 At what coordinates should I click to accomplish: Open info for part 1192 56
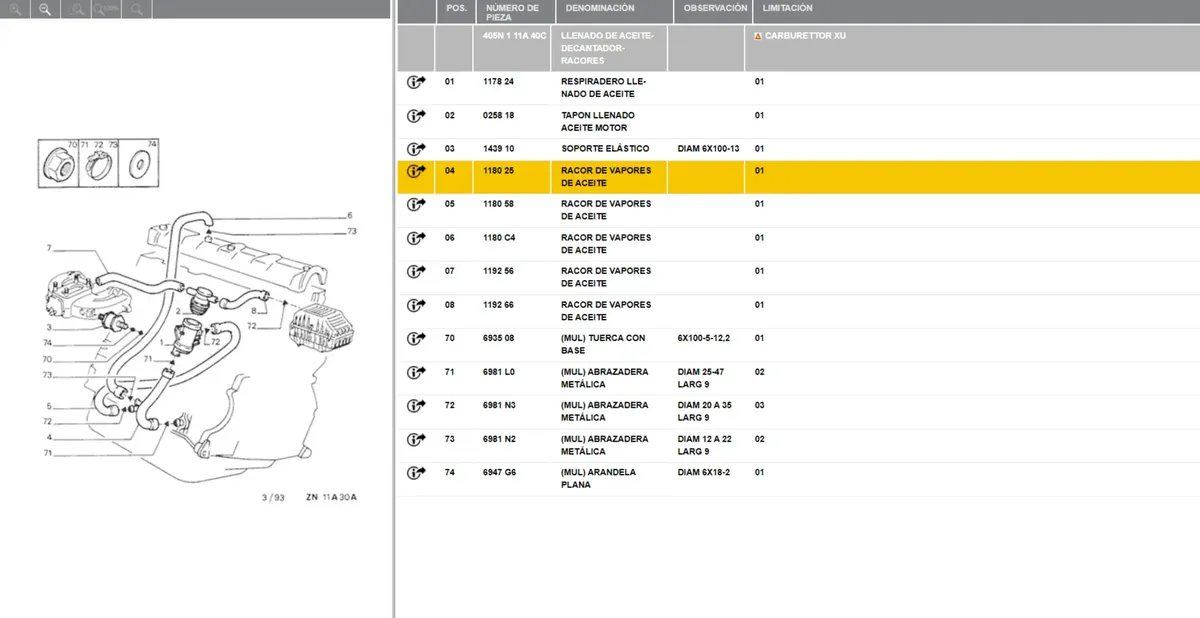click(416, 271)
